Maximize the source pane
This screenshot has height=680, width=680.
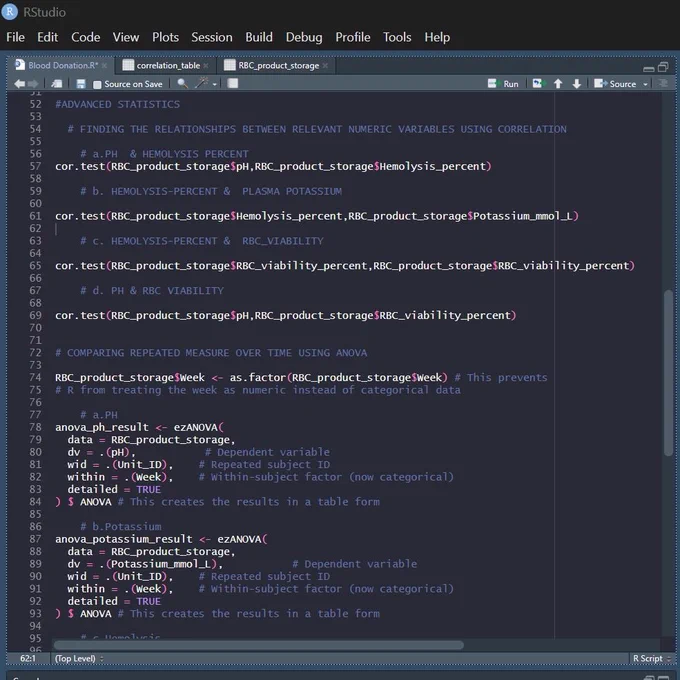point(663,67)
